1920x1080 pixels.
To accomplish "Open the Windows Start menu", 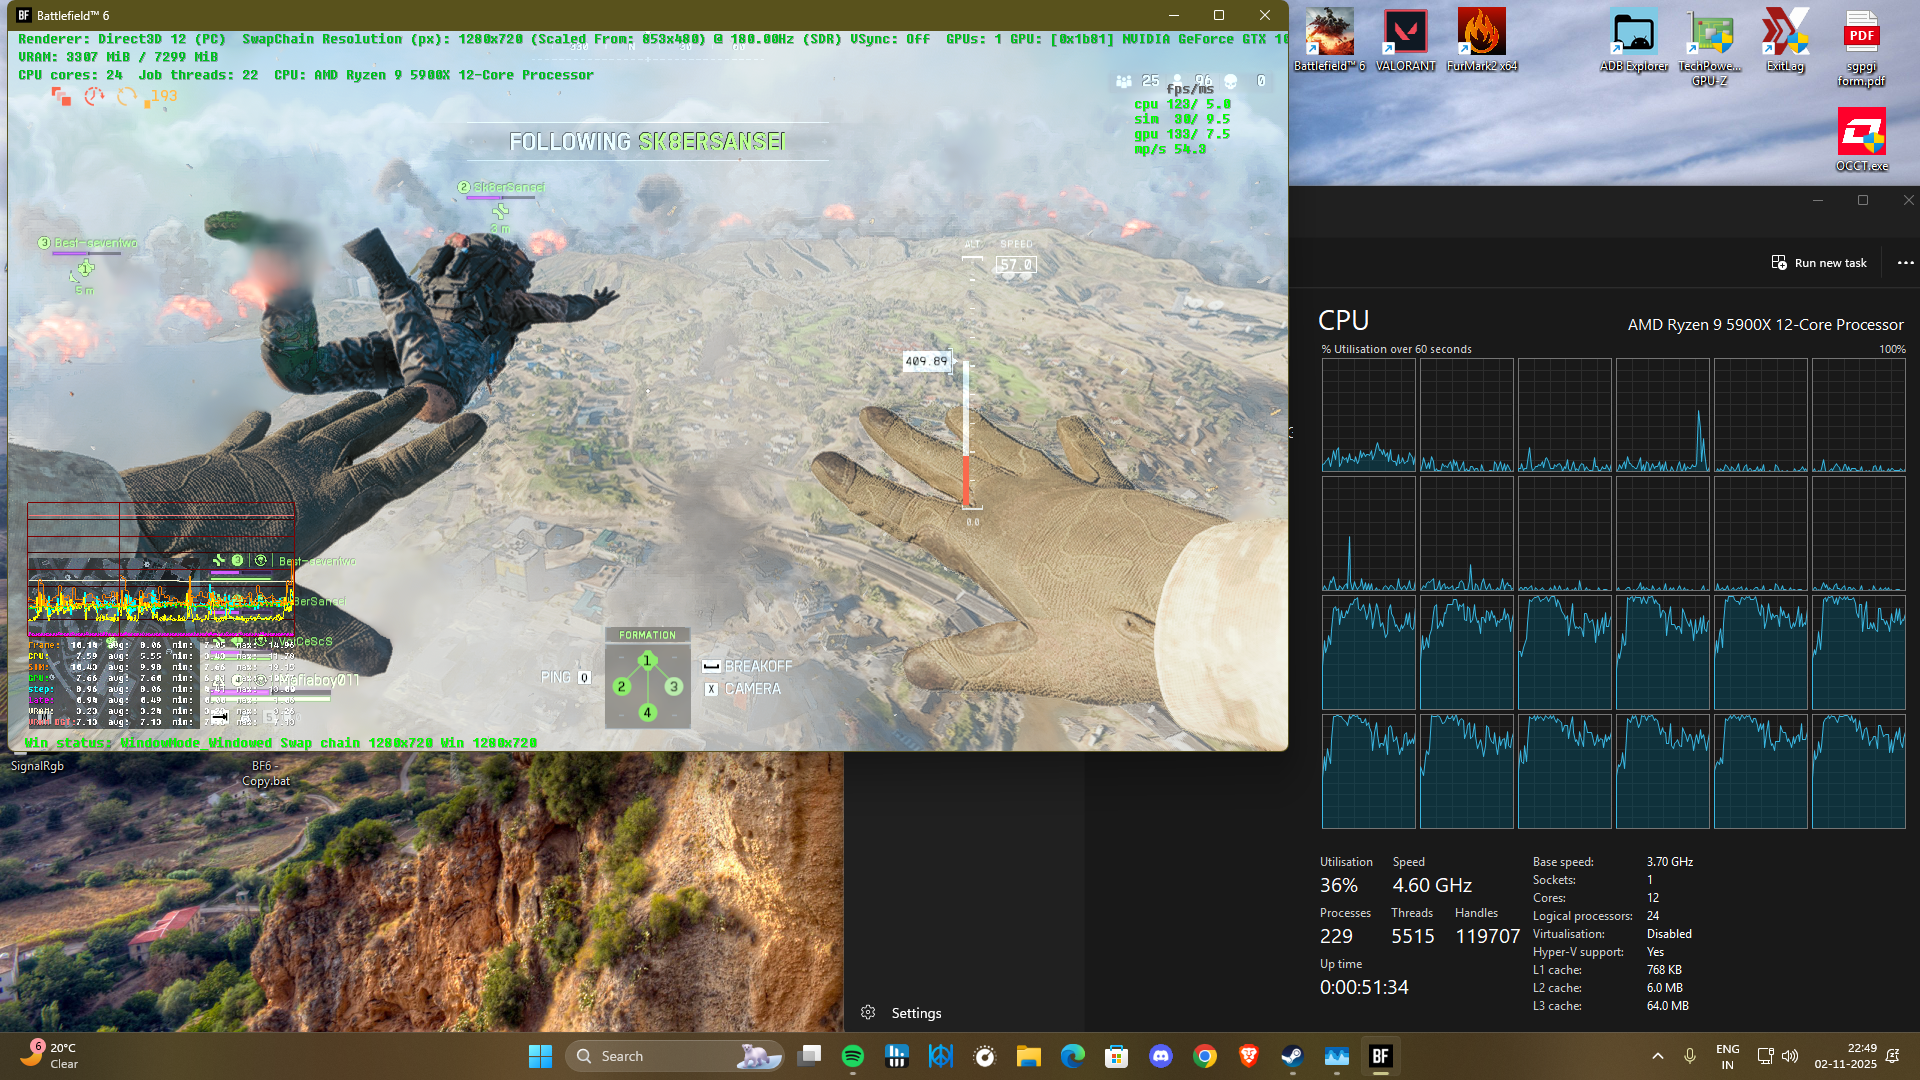I will [x=540, y=1056].
